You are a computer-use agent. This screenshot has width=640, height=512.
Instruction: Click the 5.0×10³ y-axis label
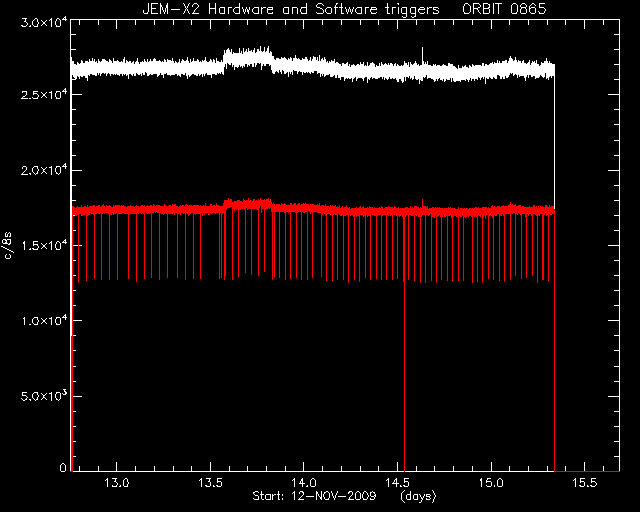44,396
